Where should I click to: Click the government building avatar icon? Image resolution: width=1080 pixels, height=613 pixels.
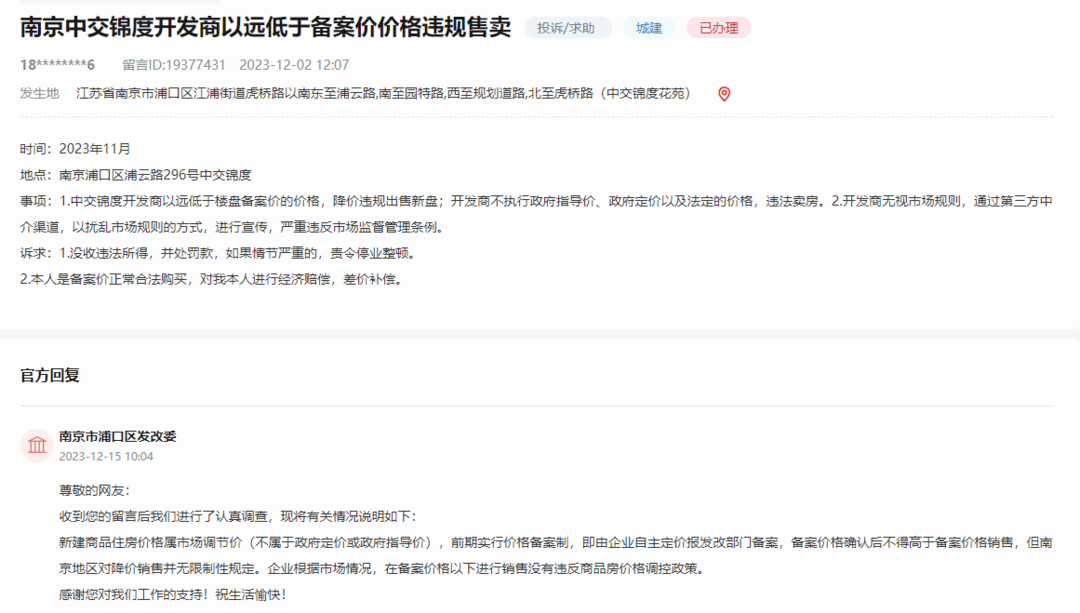(x=37, y=446)
